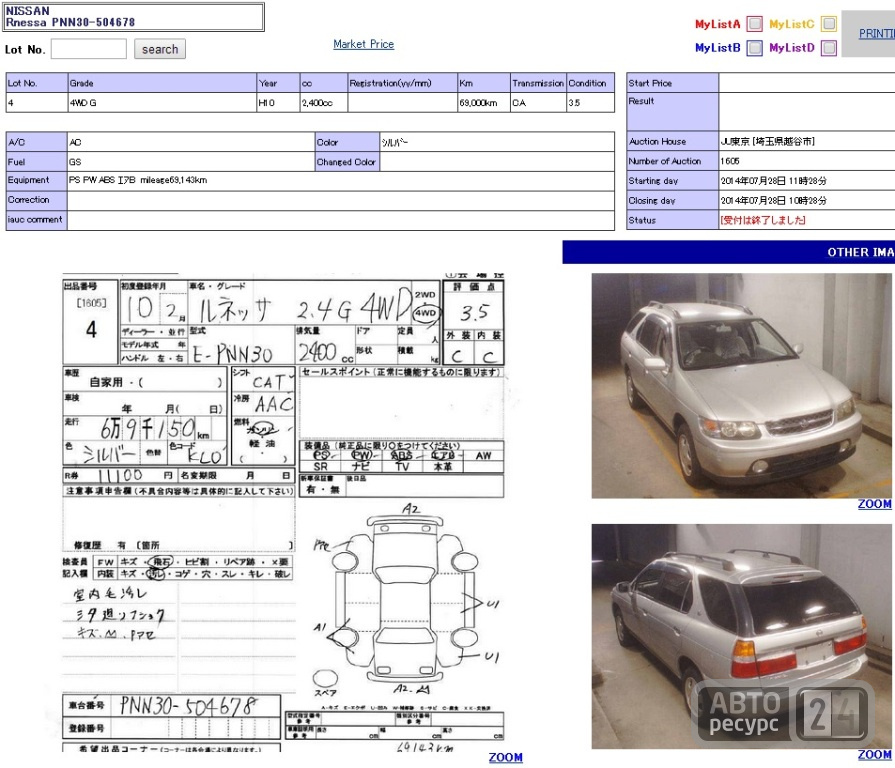
Task: Open the Market Price link
Action: [364, 44]
